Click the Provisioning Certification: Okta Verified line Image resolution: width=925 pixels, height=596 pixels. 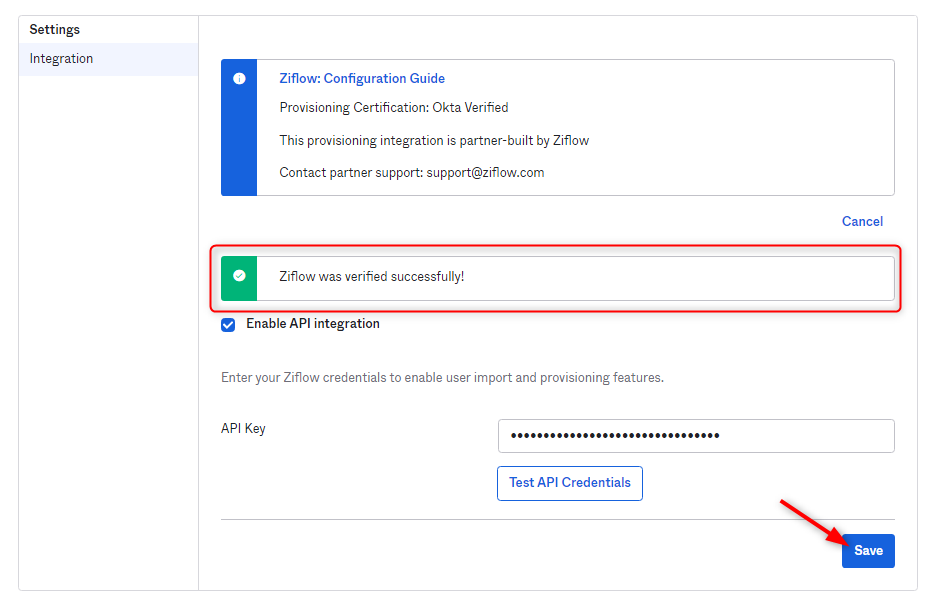pos(394,107)
